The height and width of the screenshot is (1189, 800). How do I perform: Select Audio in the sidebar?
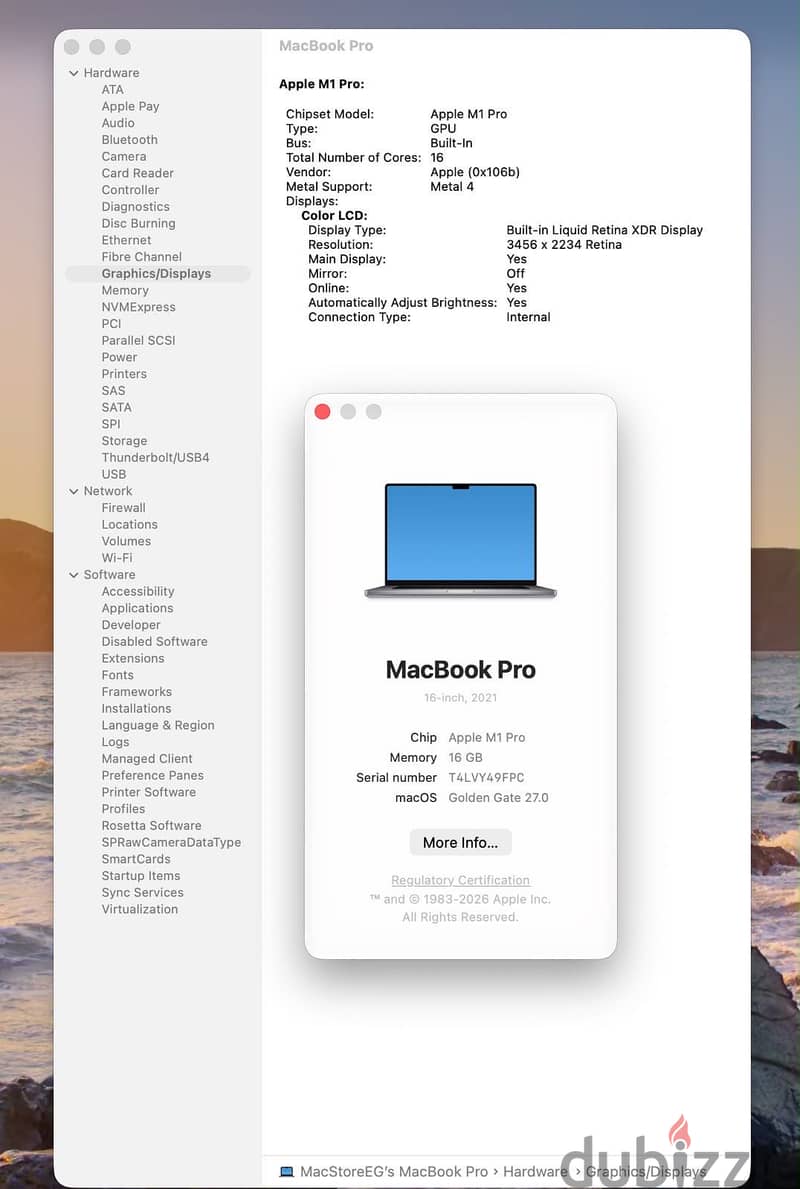pos(118,123)
